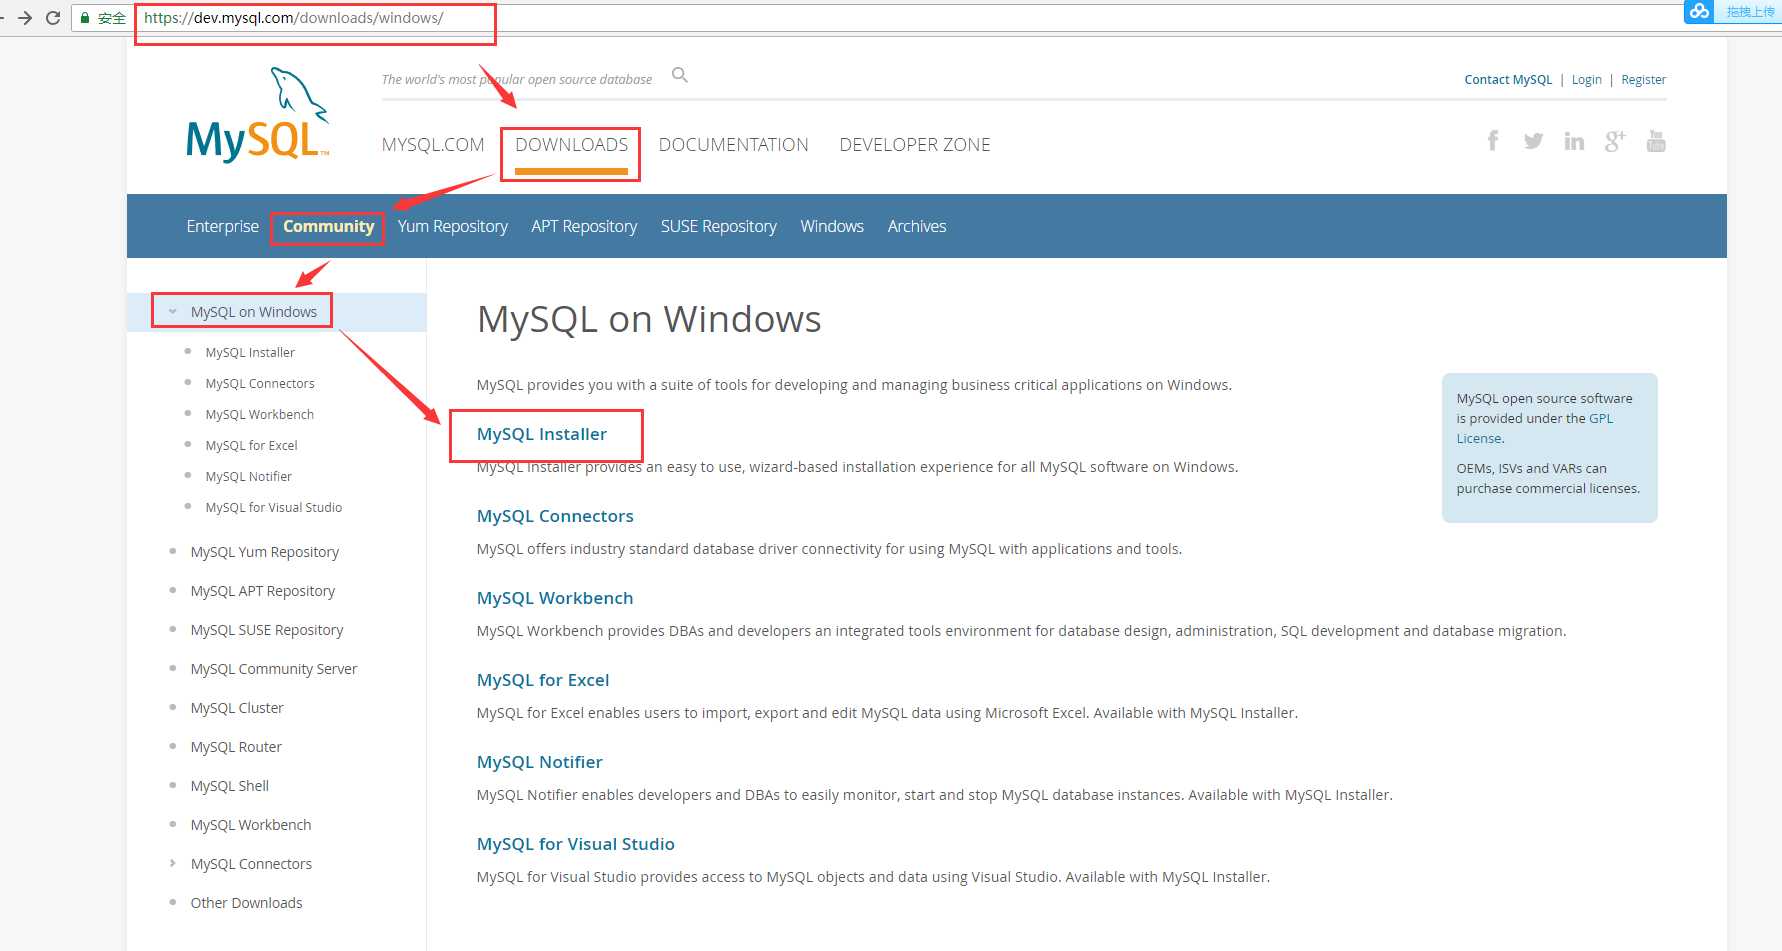
Task: Visit MySQL's Facebook page icon
Action: [x=1493, y=141]
